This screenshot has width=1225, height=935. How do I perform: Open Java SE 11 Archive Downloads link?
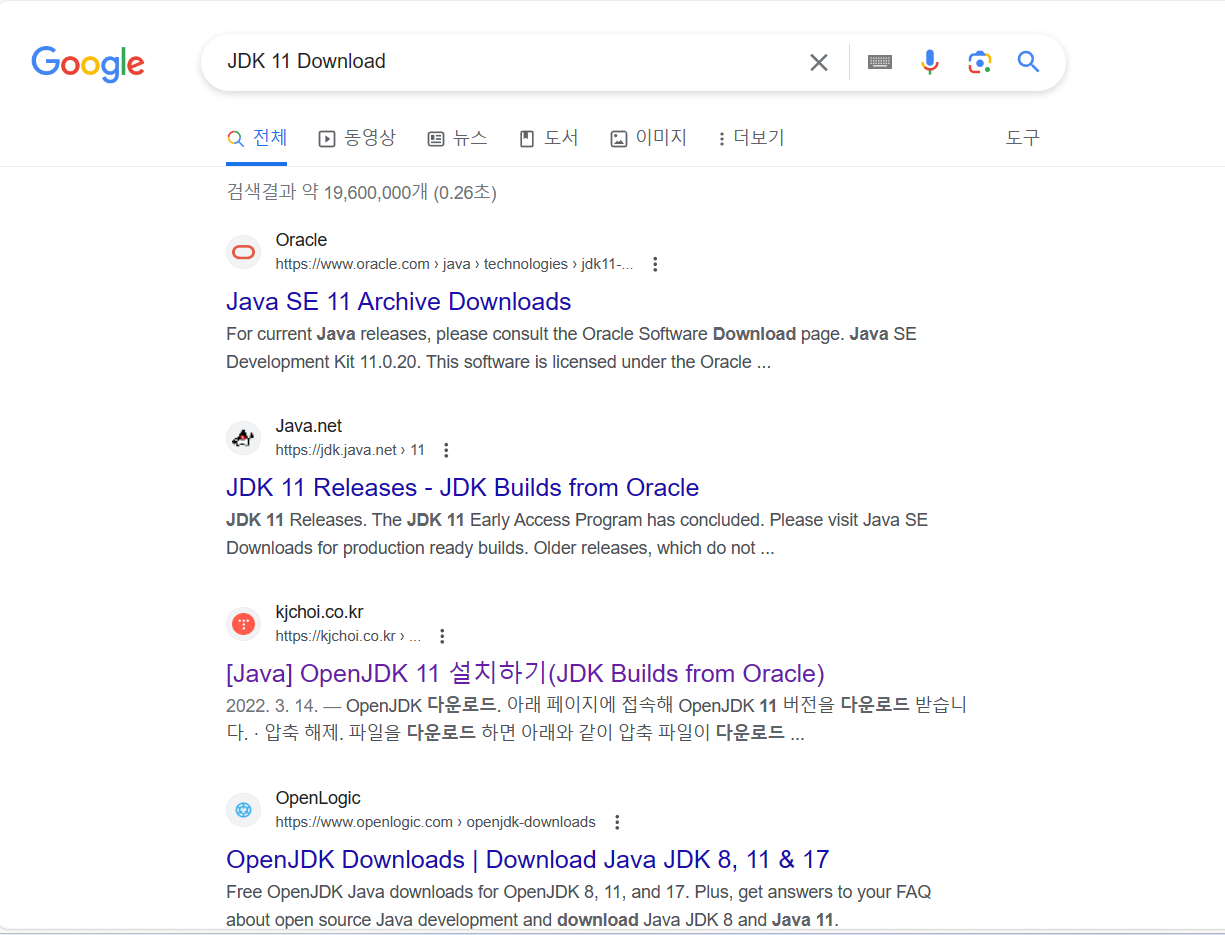[399, 301]
